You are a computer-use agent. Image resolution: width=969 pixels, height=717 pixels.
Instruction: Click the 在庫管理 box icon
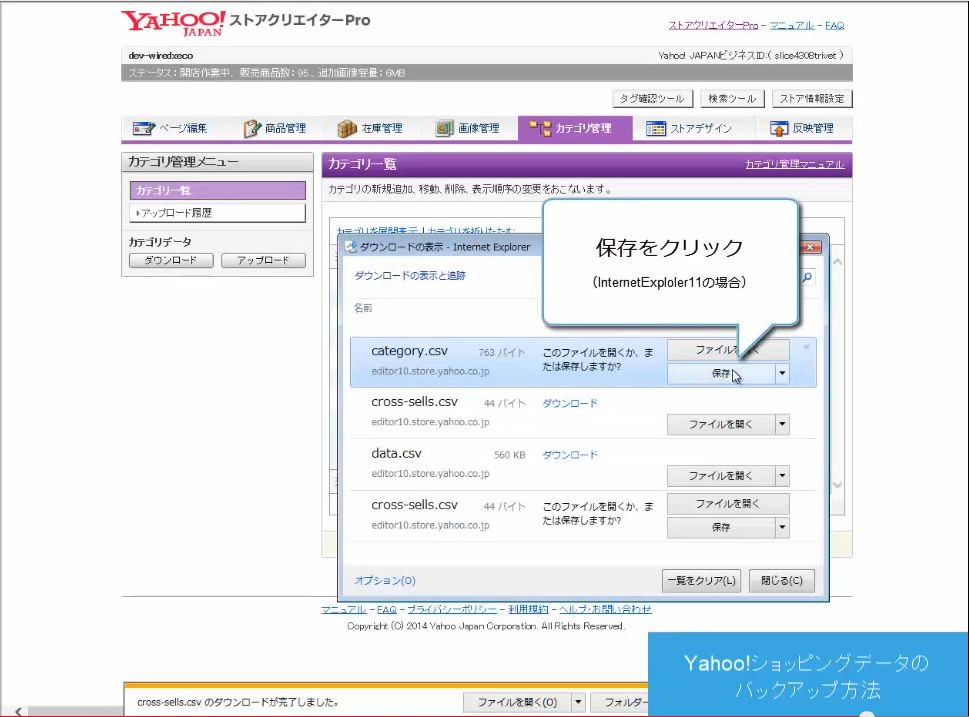[347, 129]
